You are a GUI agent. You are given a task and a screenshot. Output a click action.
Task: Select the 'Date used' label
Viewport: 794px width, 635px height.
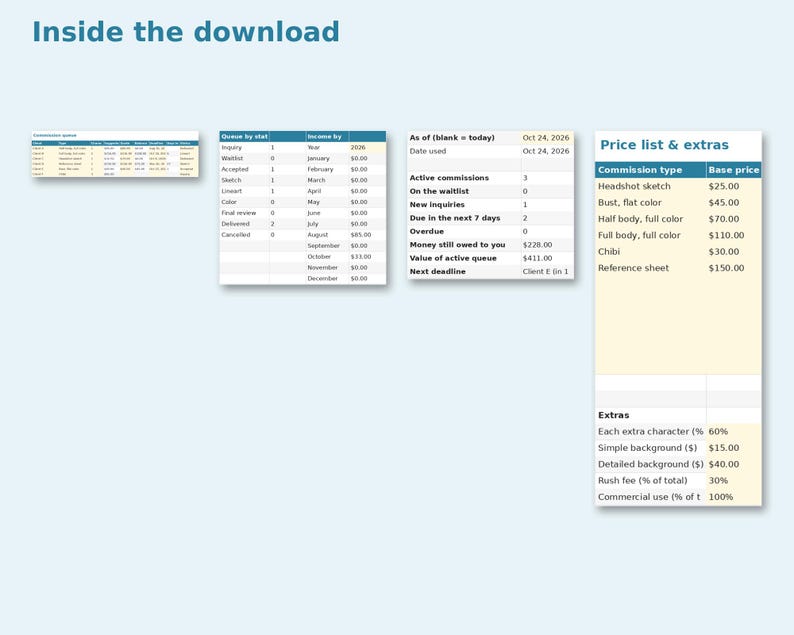click(x=428, y=151)
